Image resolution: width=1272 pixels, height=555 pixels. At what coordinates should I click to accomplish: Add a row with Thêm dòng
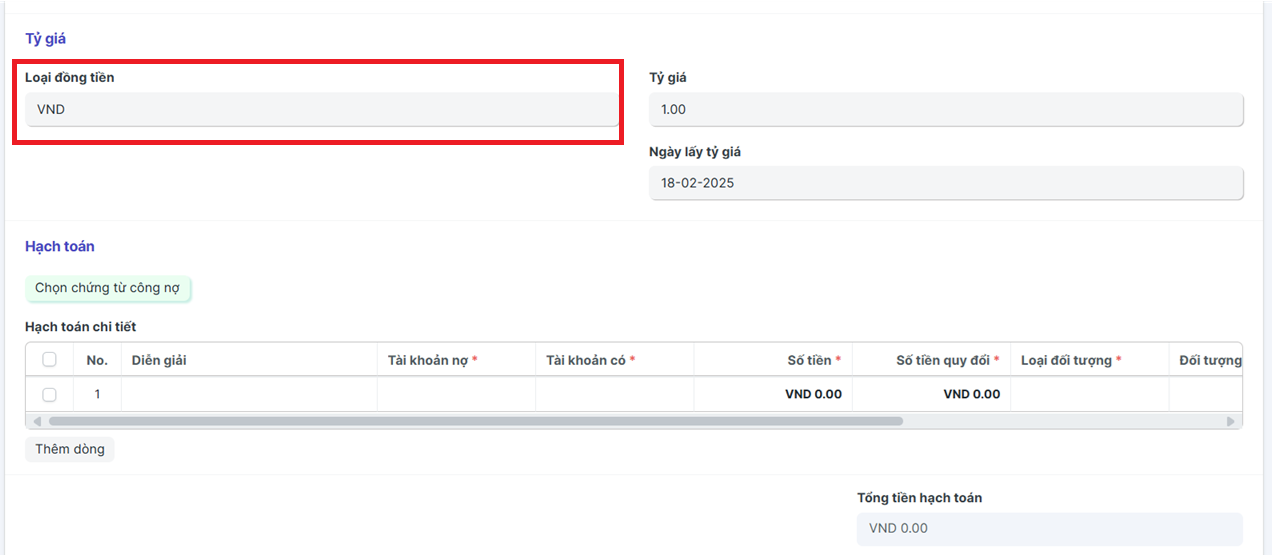(70, 449)
